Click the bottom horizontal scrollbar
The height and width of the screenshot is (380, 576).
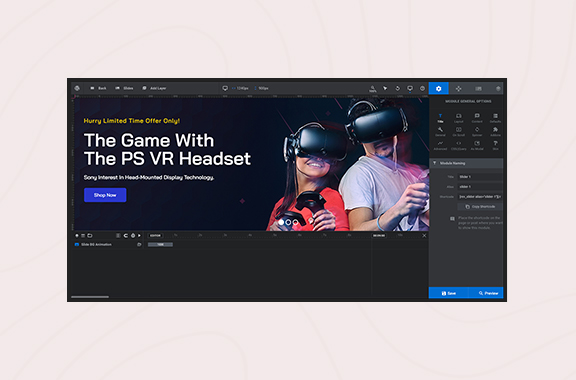tap(90, 297)
